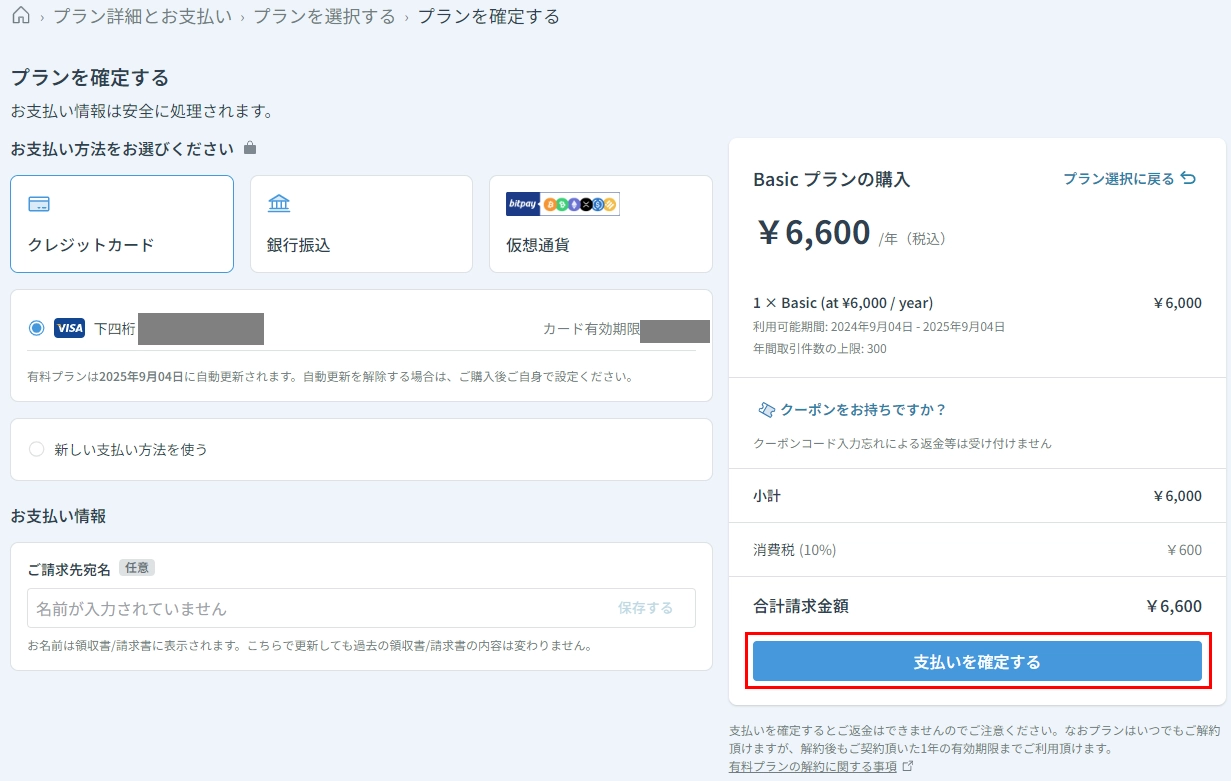1231x781 pixels.
Task: Click Basic プランの購入 heading
Action: pyautogui.click(x=832, y=180)
